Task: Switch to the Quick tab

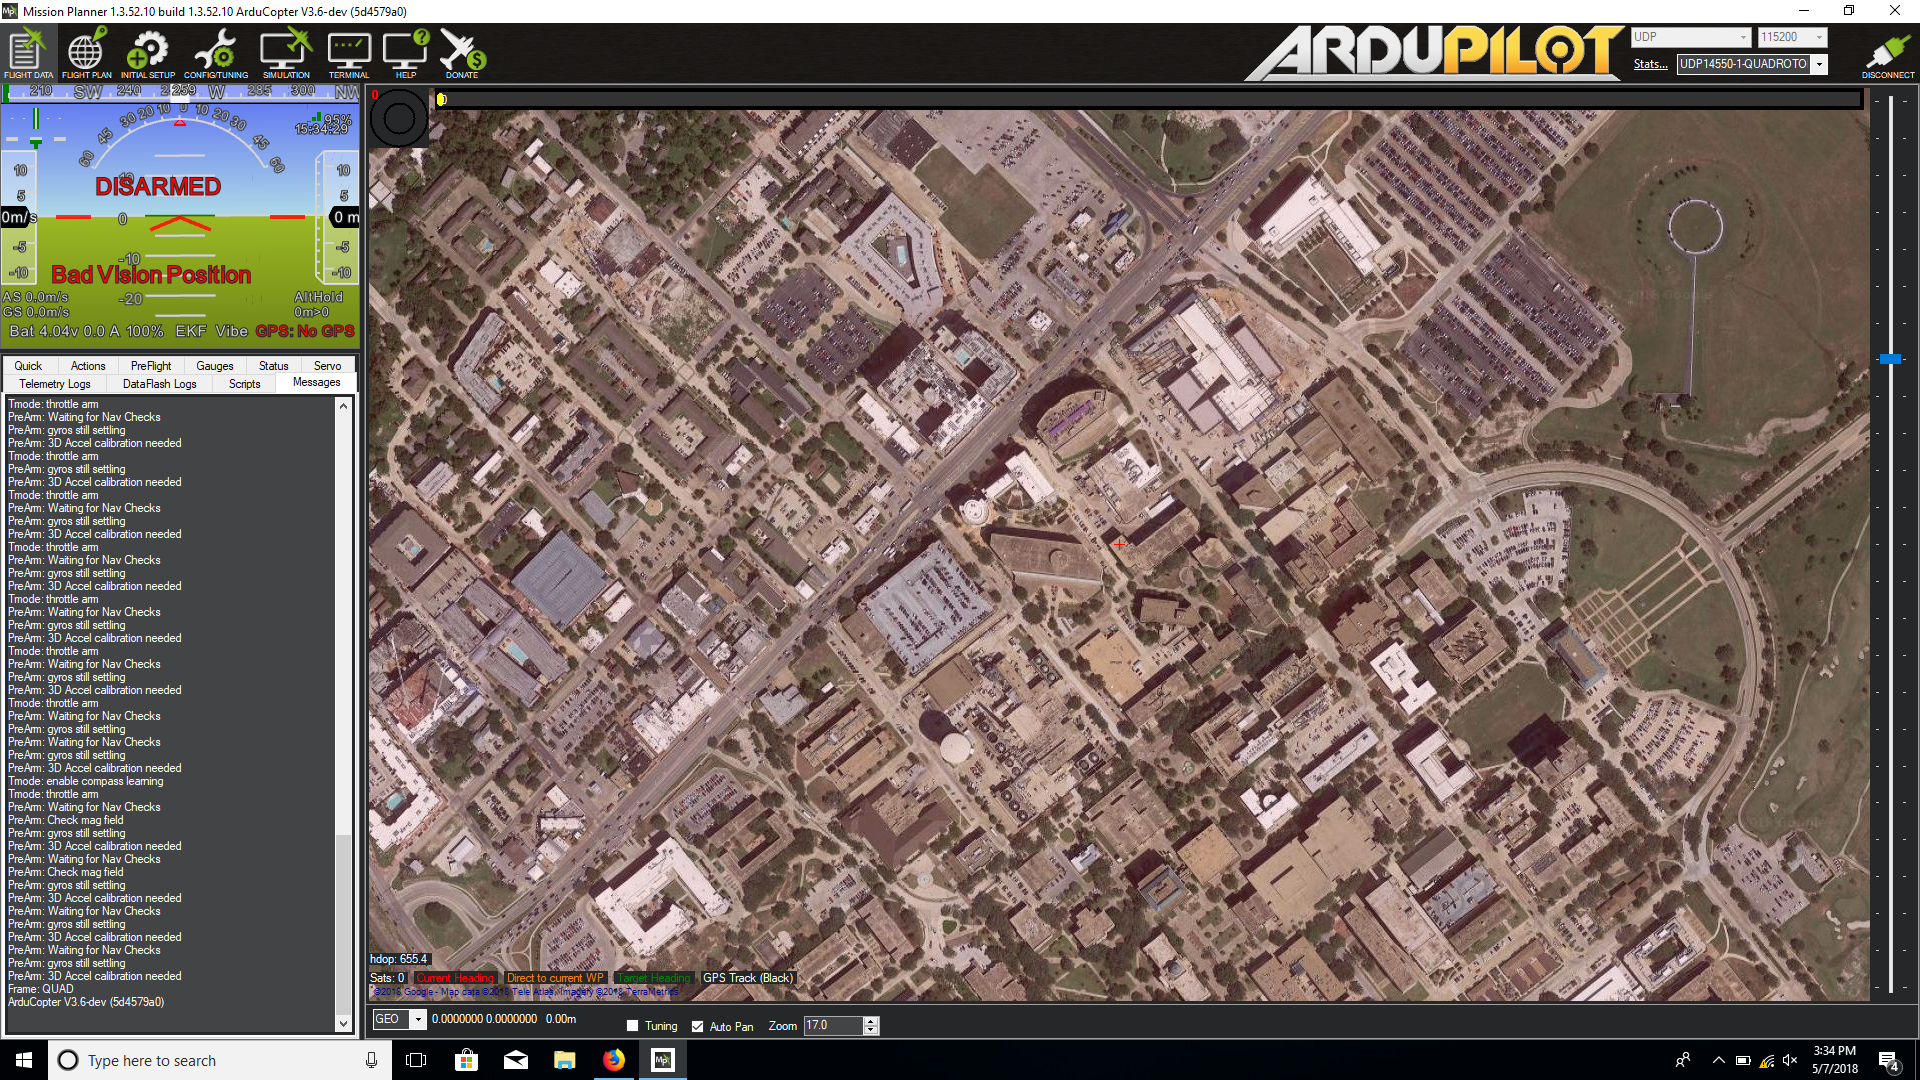Action: coord(28,366)
